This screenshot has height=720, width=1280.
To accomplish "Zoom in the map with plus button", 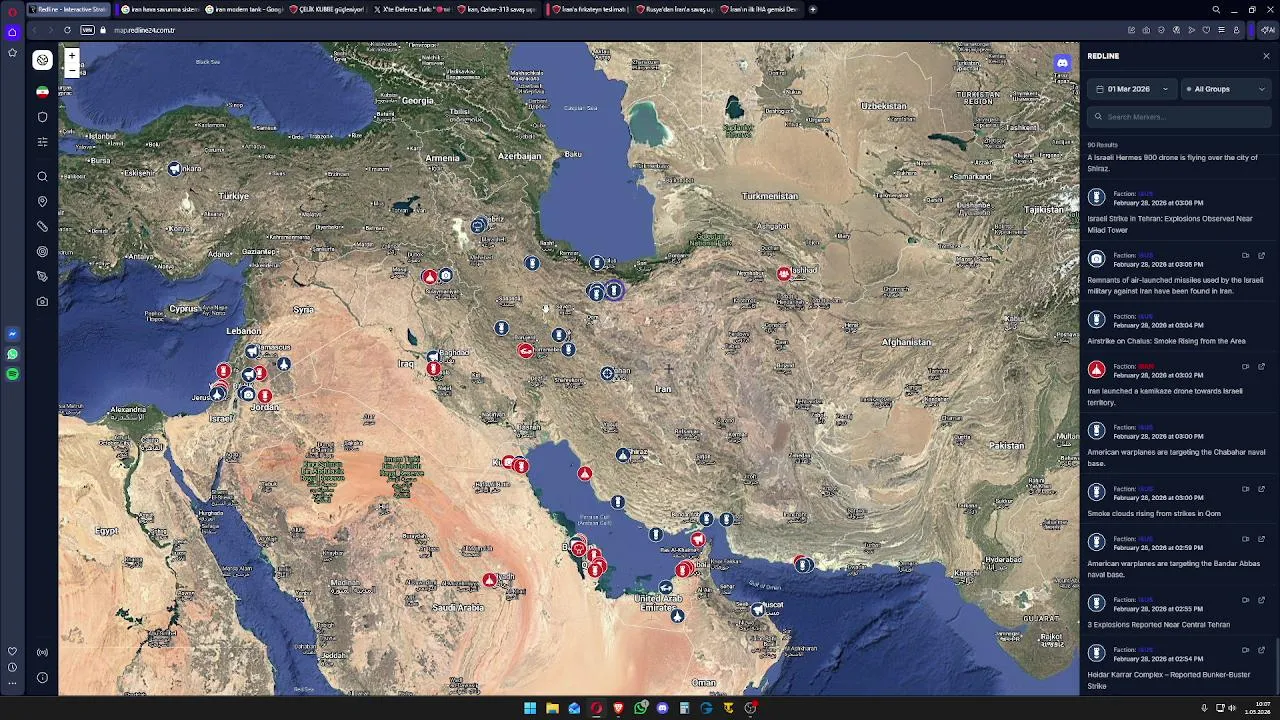I will [x=72, y=58].
